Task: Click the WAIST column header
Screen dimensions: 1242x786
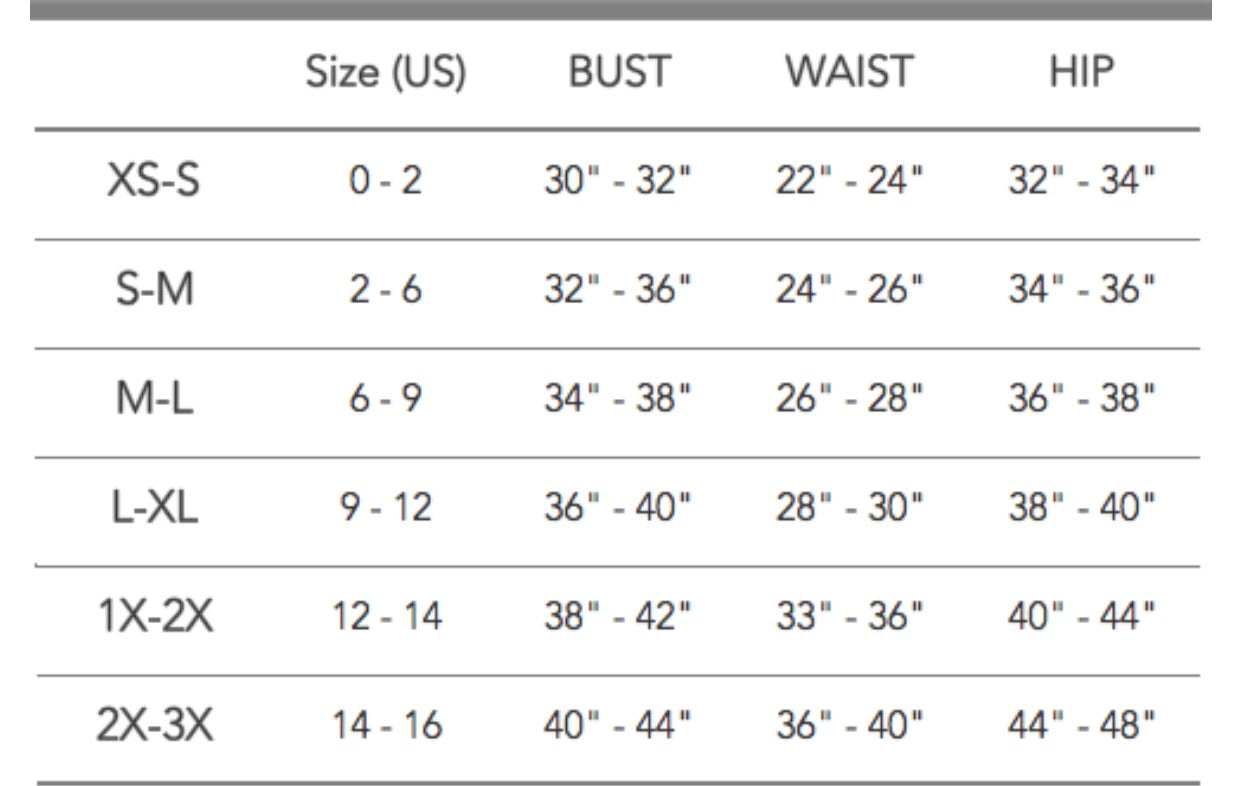Action: click(849, 73)
